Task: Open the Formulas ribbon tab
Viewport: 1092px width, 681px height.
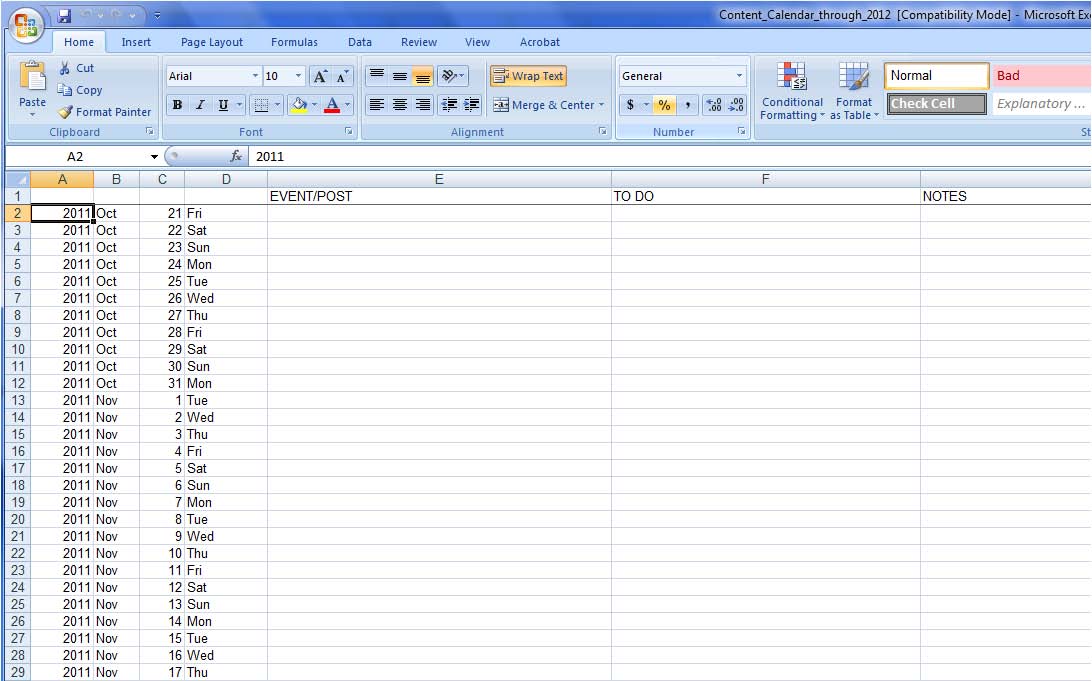Action: pos(294,42)
